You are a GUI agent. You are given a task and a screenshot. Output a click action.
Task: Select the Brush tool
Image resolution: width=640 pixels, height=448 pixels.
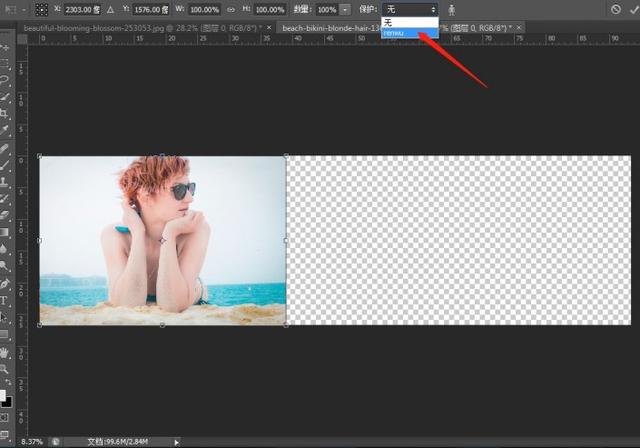(x=5, y=164)
